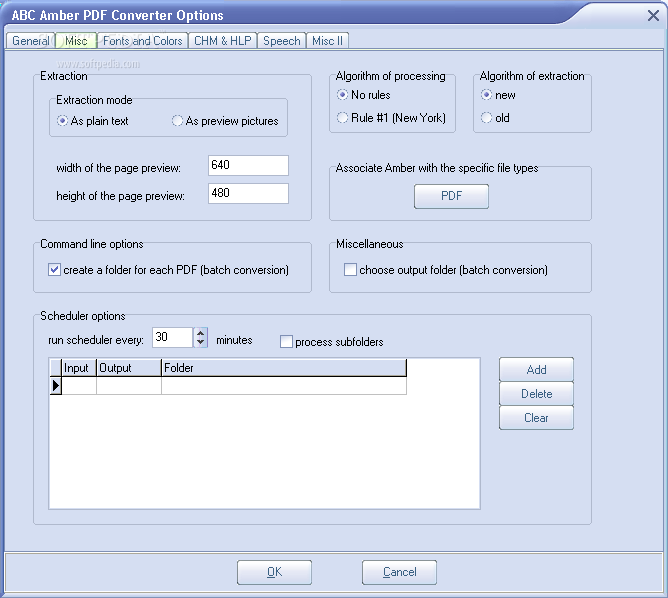Click the Output column header
Viewport: 668px width, 598px height.
[129, 368]
